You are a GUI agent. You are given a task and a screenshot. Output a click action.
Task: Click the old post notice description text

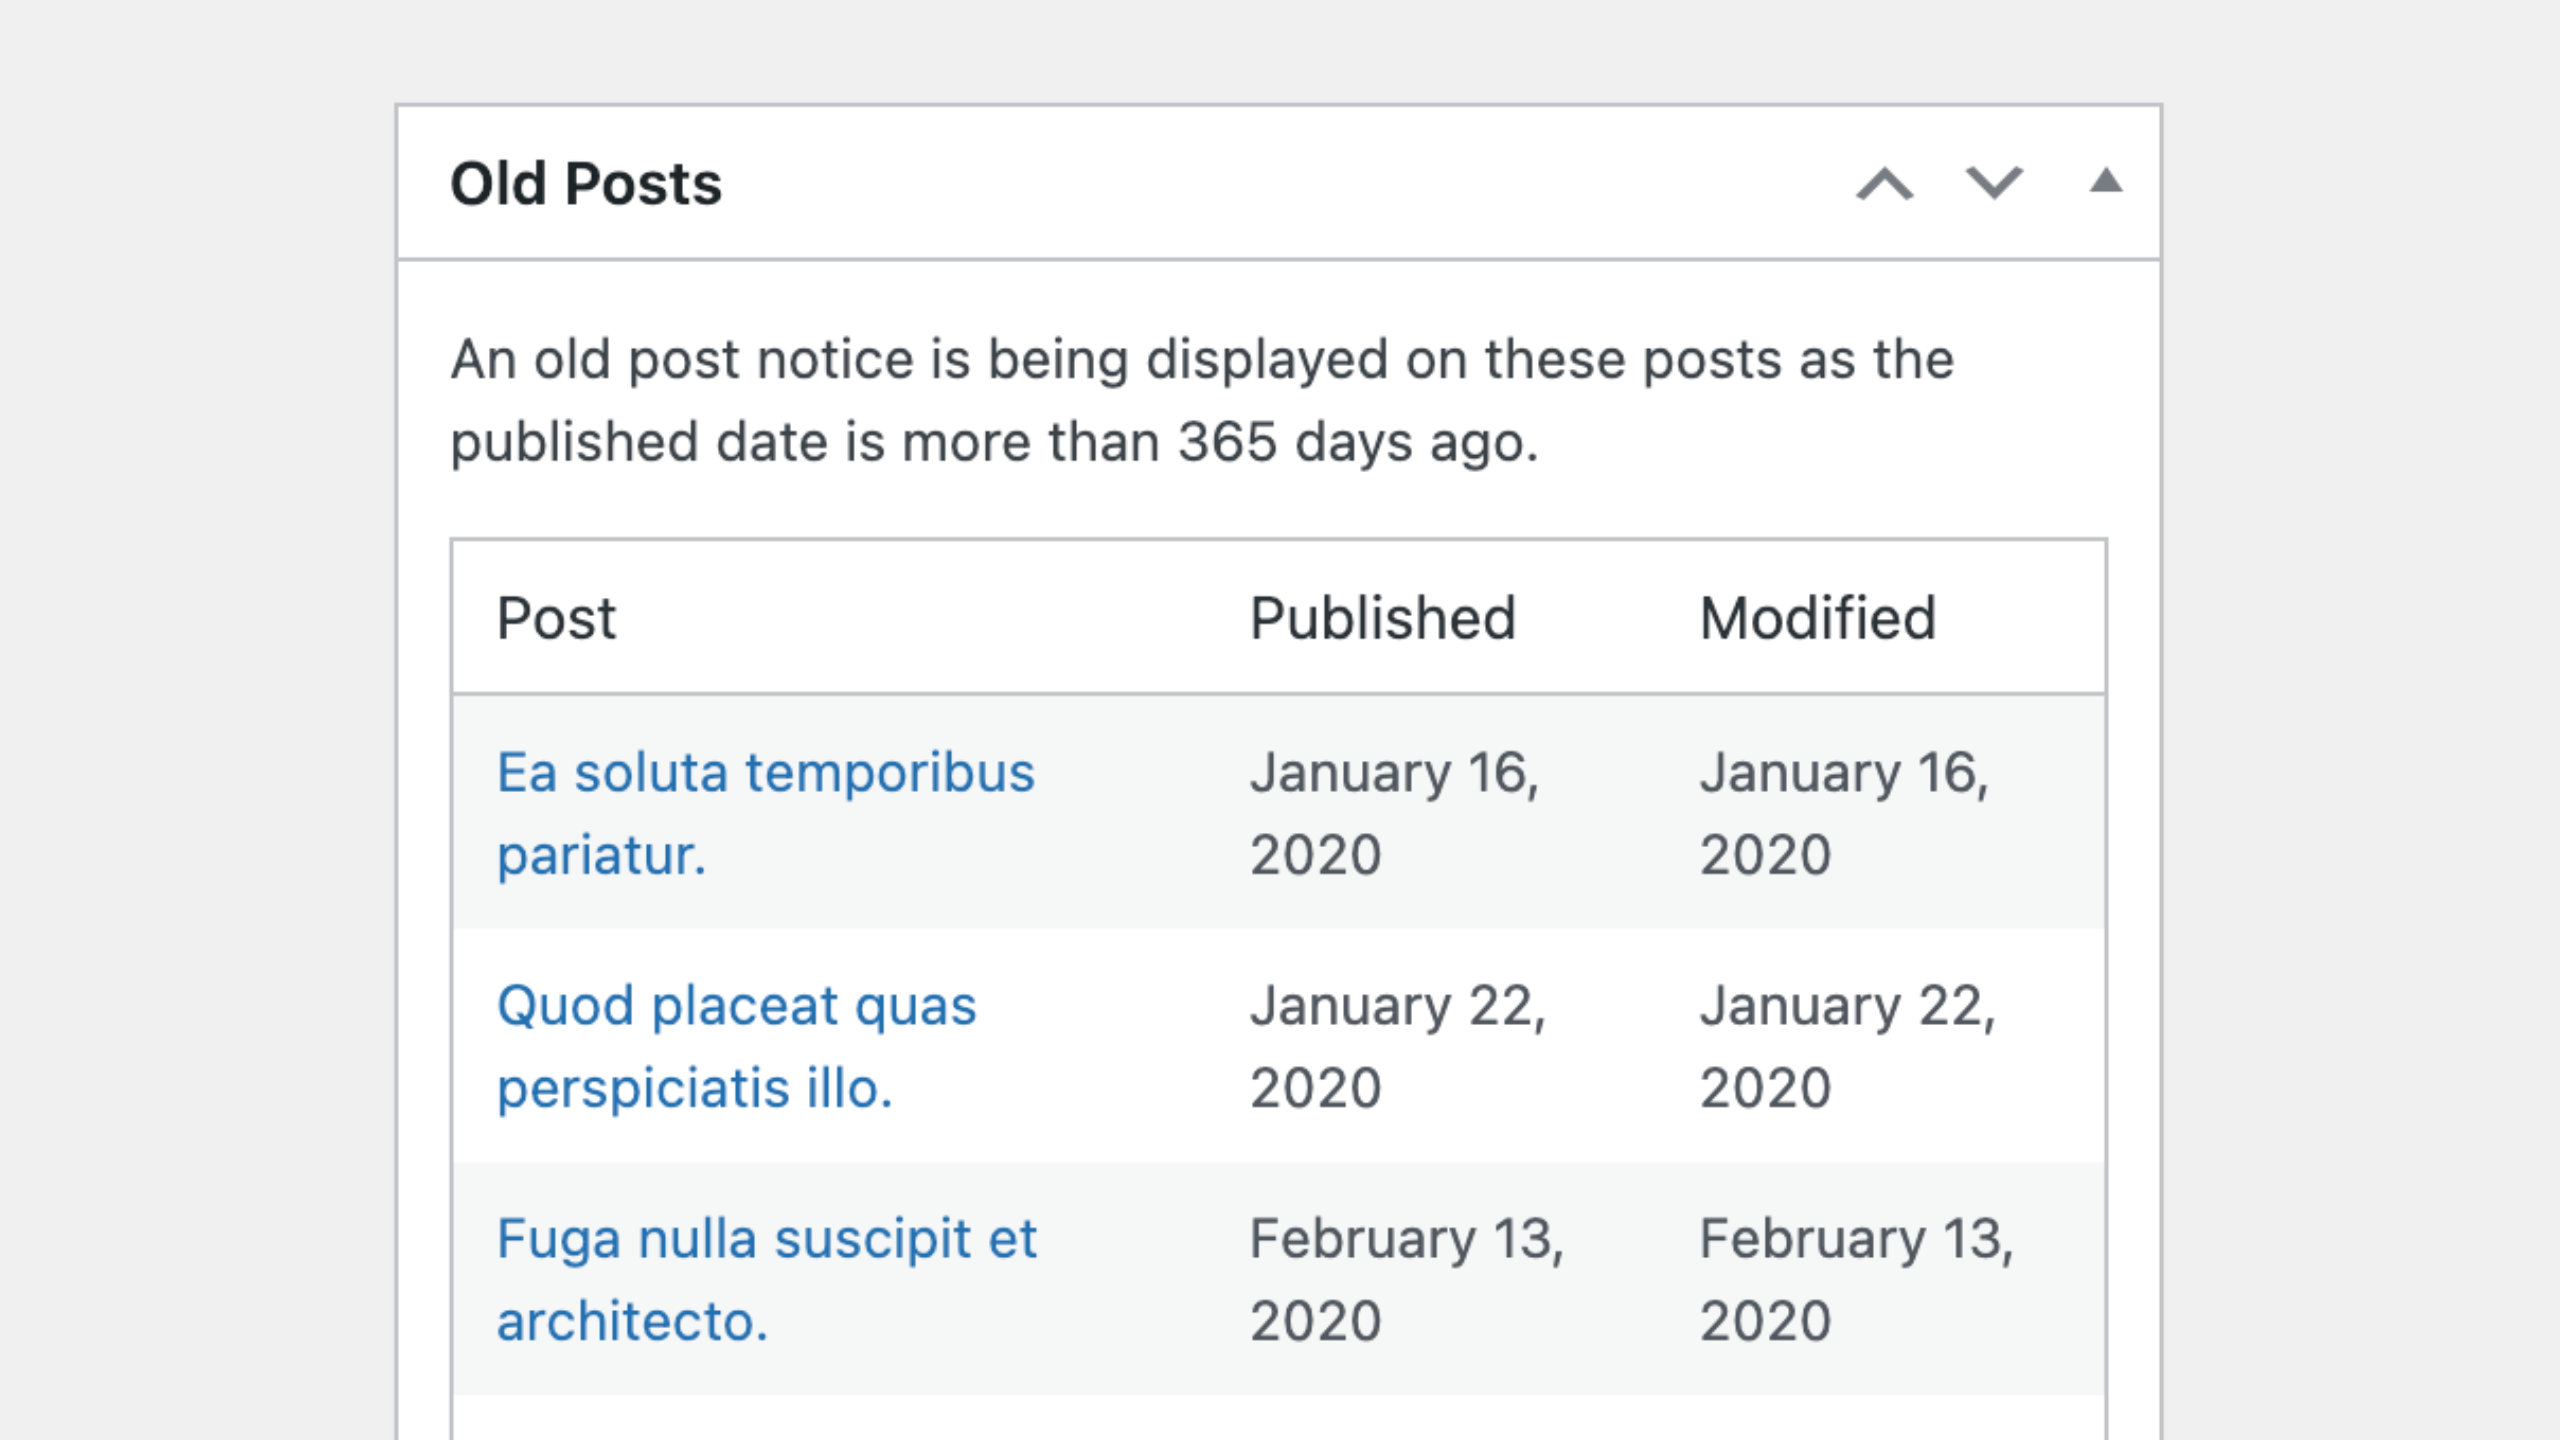coord(1202,401)
